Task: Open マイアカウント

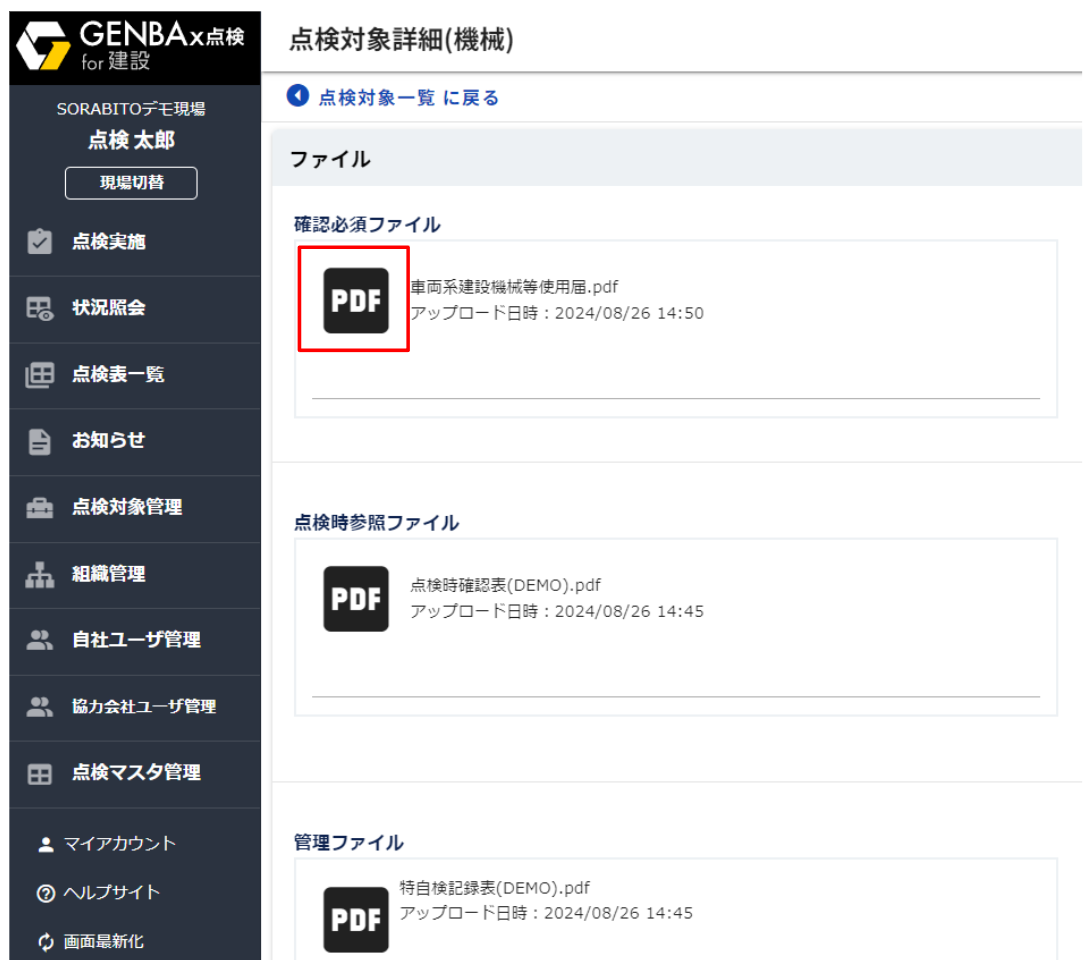Action: pos(120,844)
